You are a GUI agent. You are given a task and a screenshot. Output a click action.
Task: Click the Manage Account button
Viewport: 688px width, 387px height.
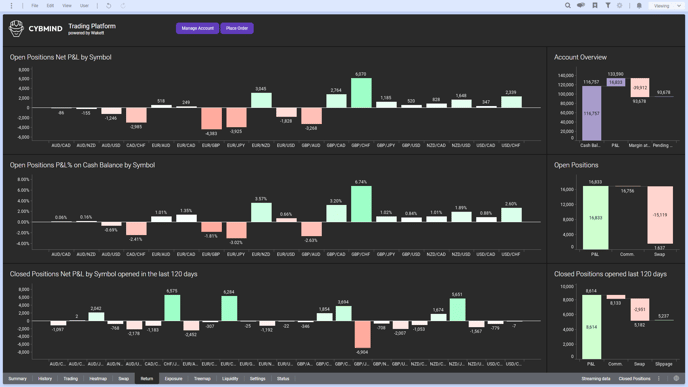pyautogui.click(x=197, y=28)
